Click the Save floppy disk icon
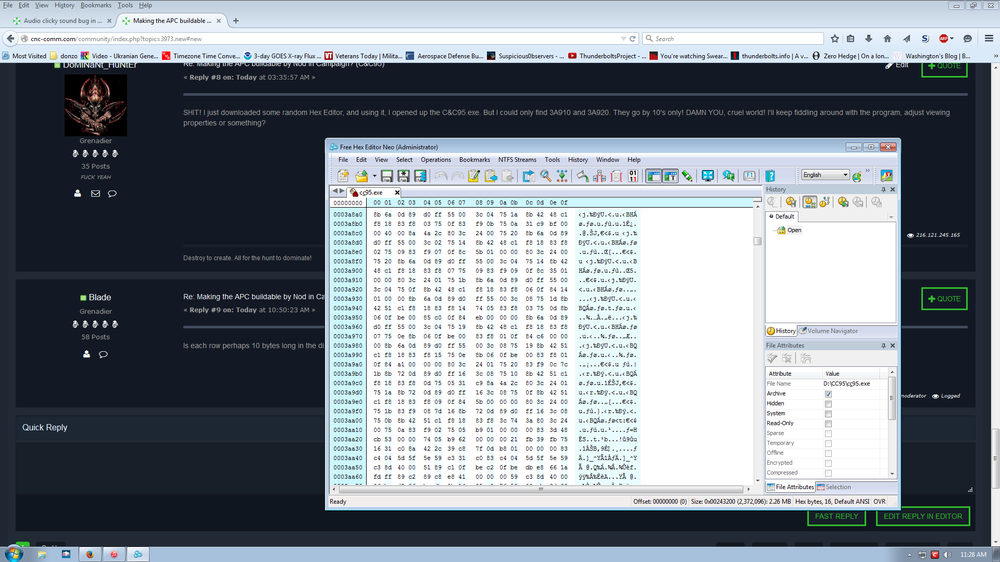This screenshot has height=562, width=1000. pos(386,176)
